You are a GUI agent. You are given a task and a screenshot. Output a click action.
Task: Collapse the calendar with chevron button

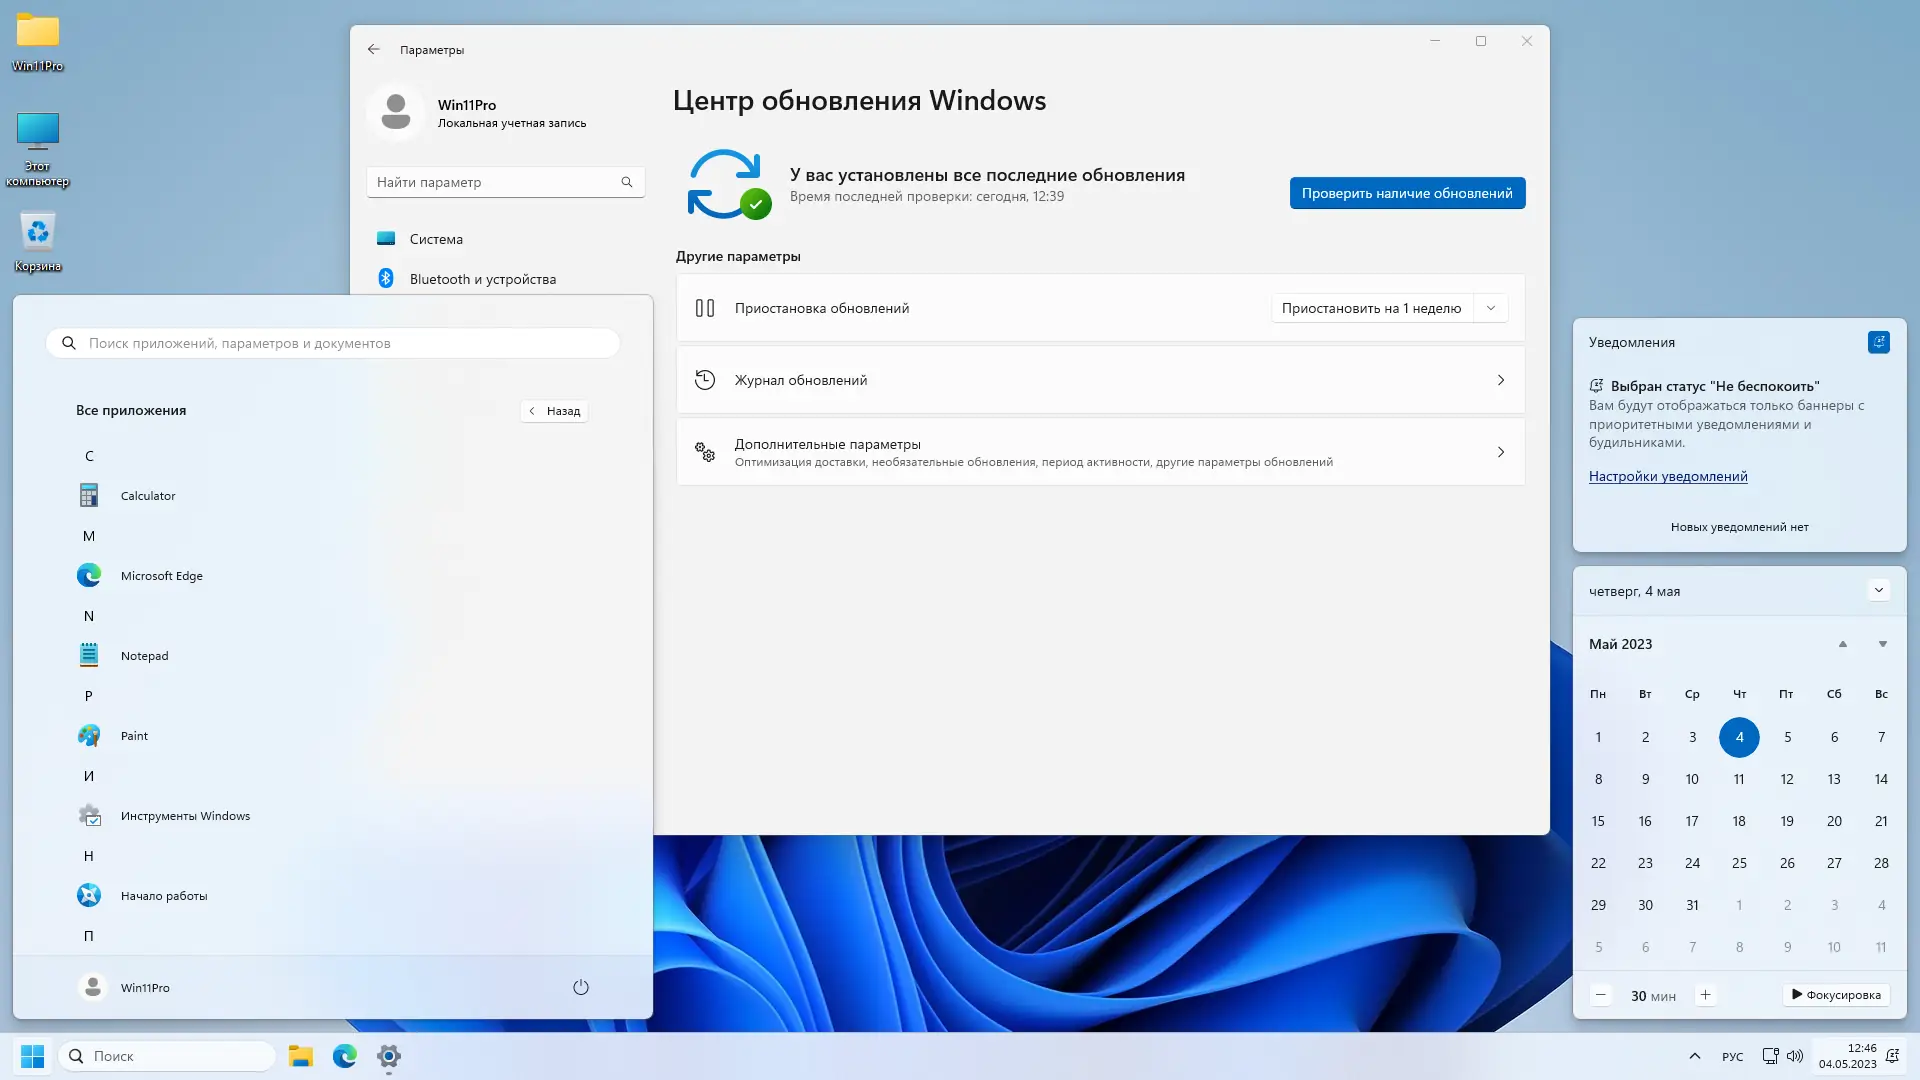[x=1878, y=590]
